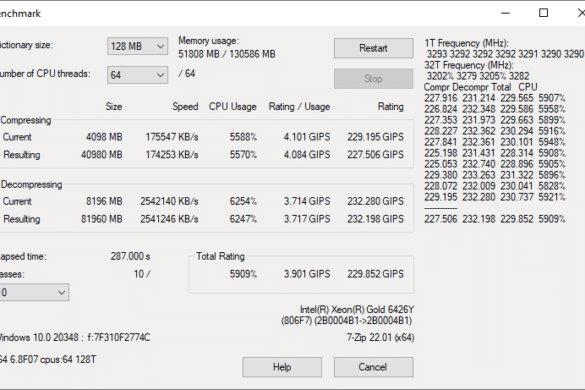Click compressing current speed 175547 KB/s
Screen dimensions: 585x390
point(172,137)
